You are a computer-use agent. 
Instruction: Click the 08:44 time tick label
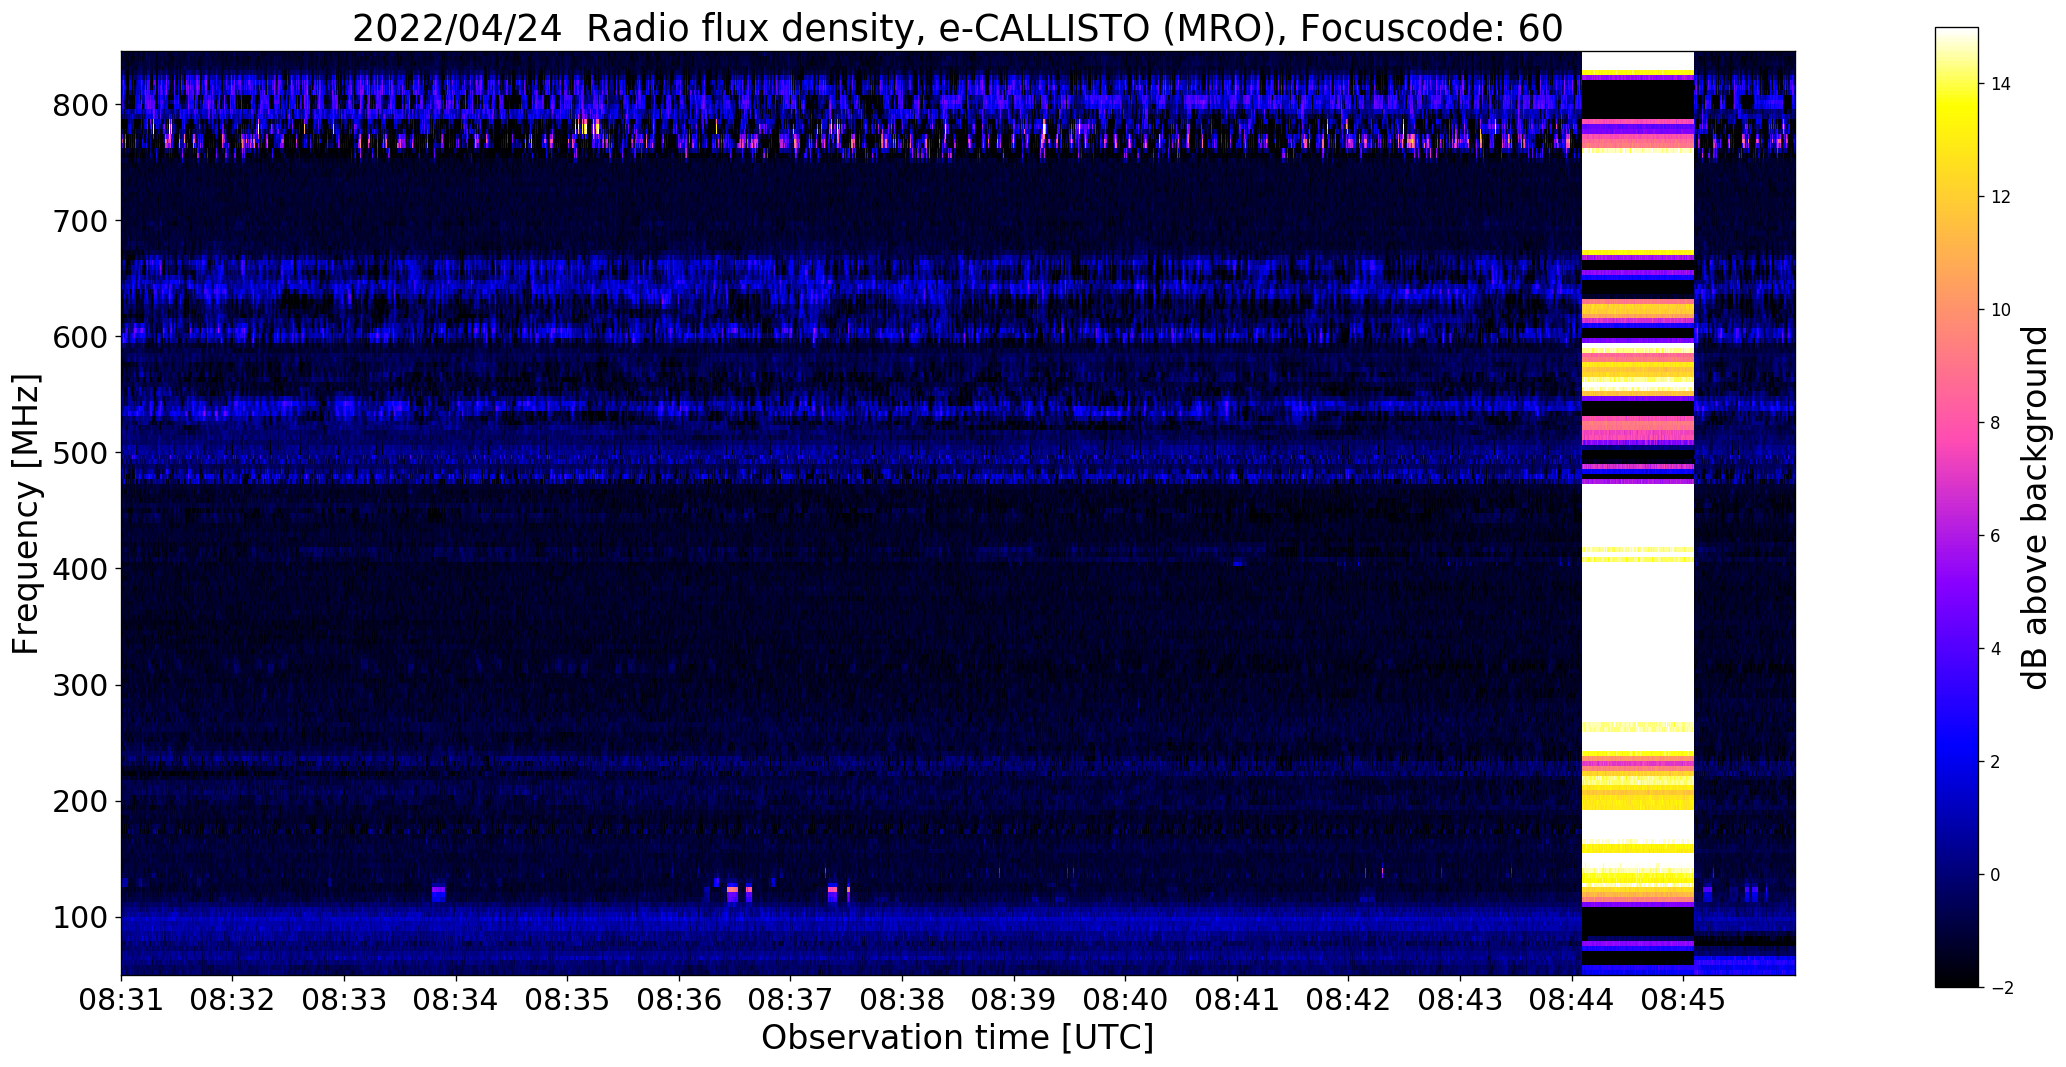point(1572,999)
